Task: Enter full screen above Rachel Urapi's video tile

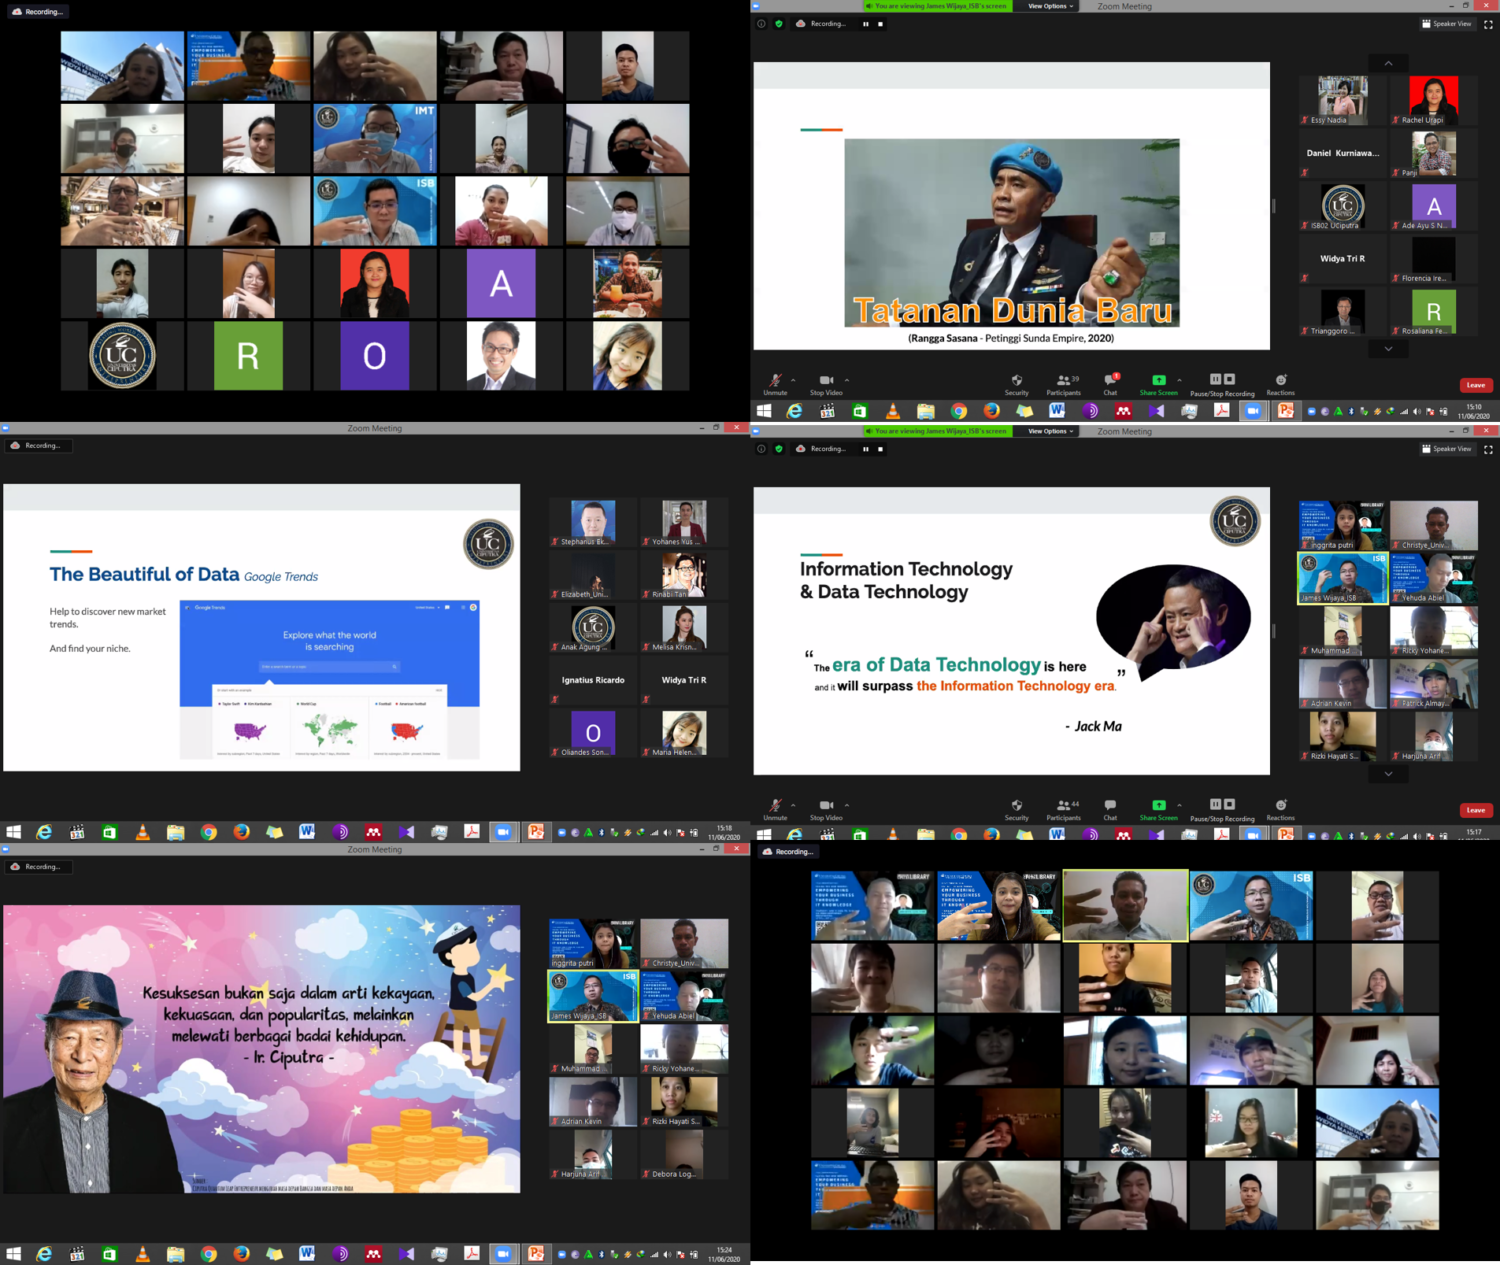Action: pos(1488,24)
